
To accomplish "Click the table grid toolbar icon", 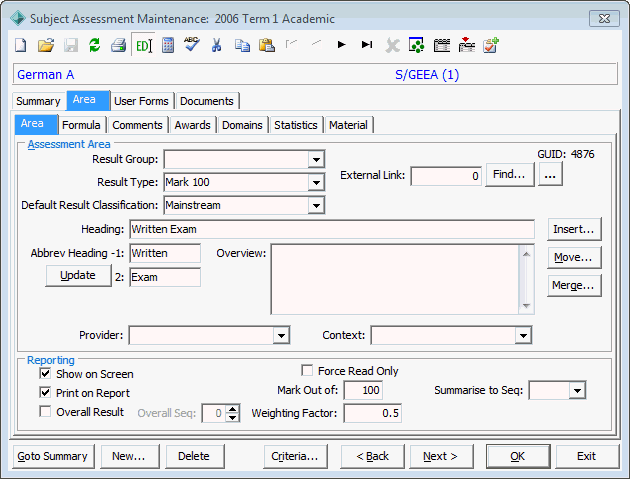I will (442, 45).
